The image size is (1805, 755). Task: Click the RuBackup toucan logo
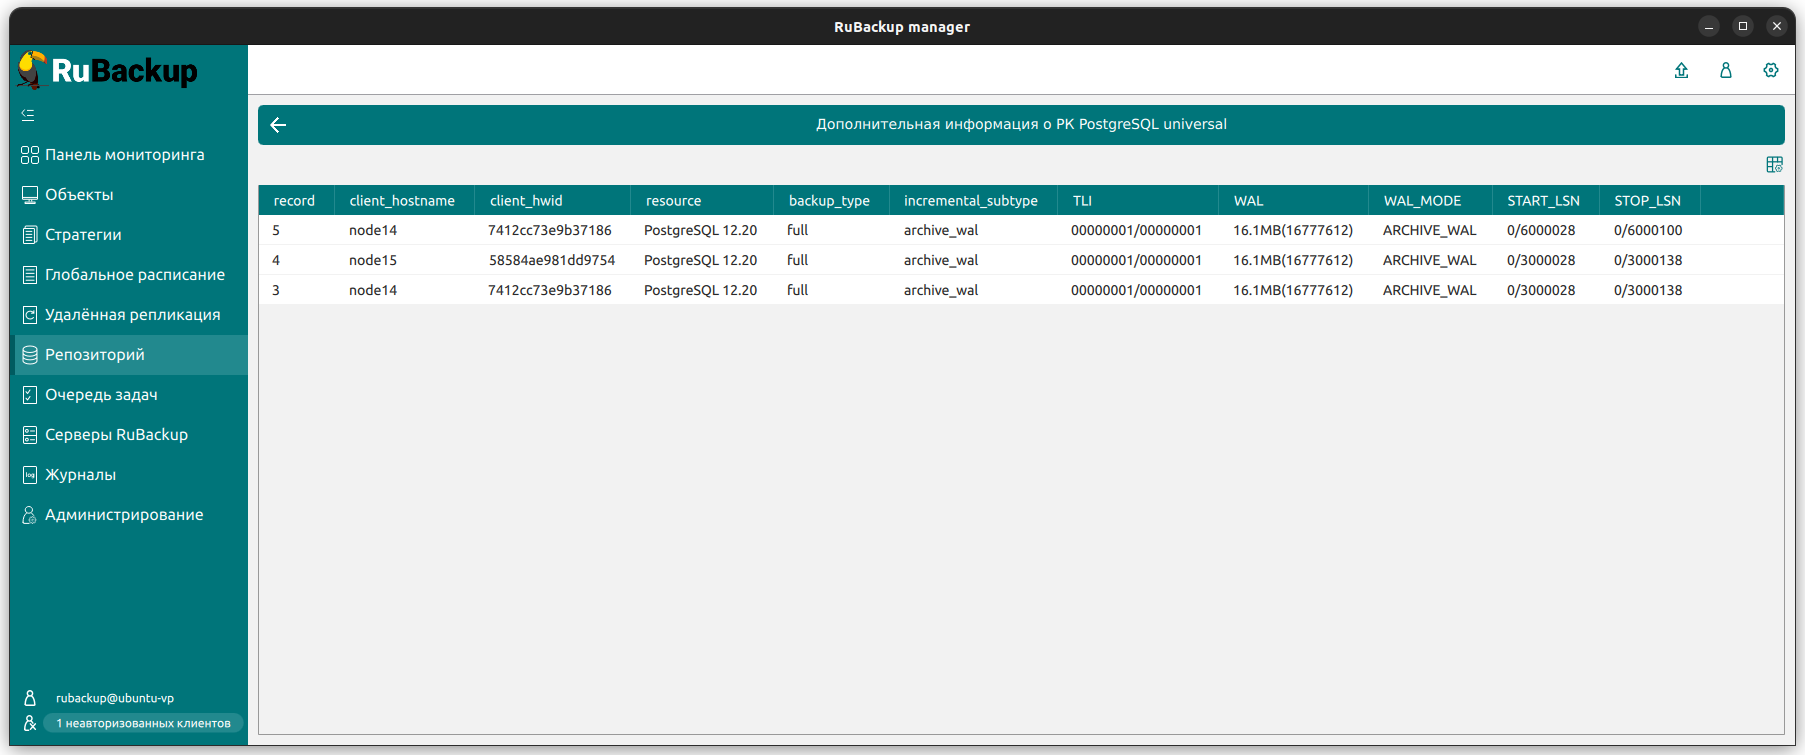[x=33, y=70]
